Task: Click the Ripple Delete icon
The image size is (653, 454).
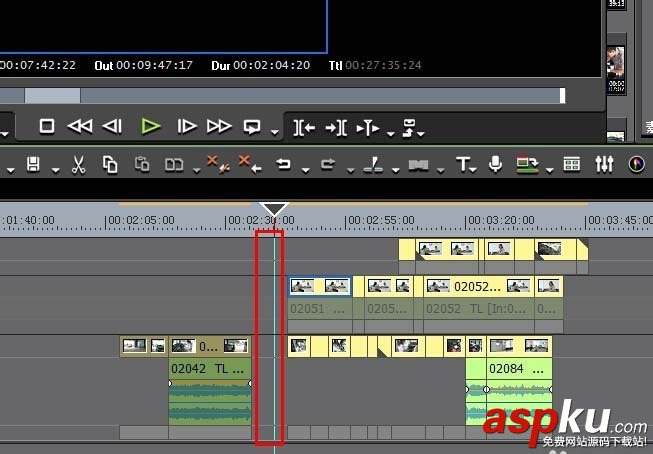Action: pos(219,164)
